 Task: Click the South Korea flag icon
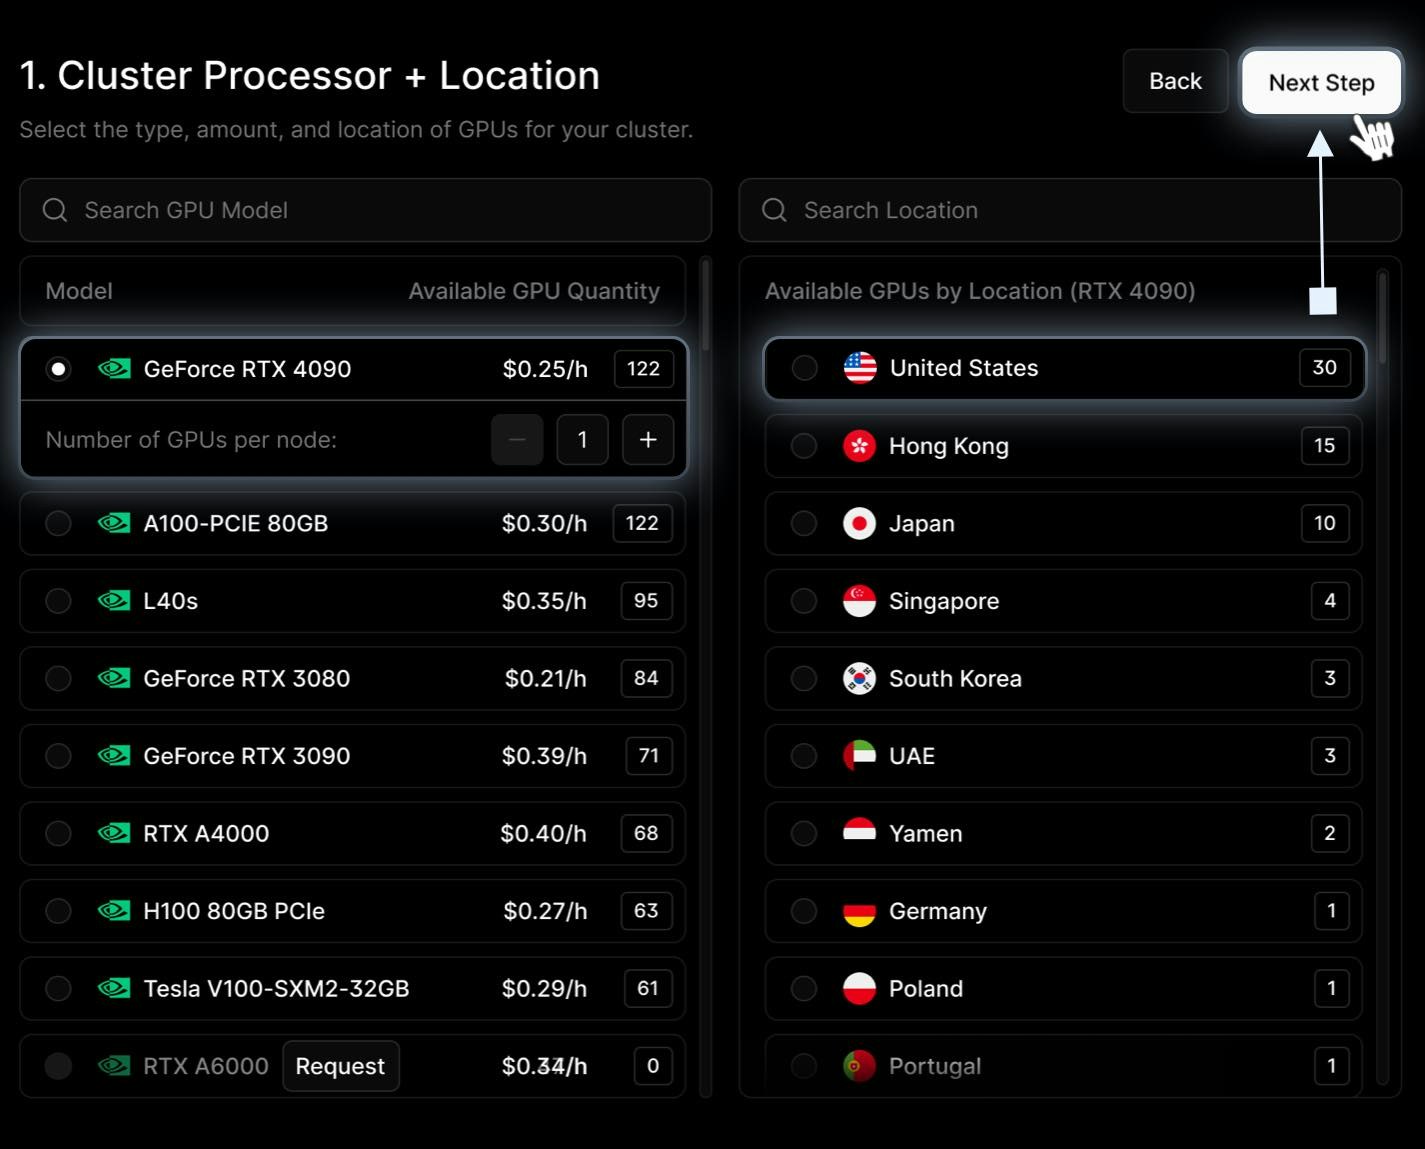click(860, 678)
